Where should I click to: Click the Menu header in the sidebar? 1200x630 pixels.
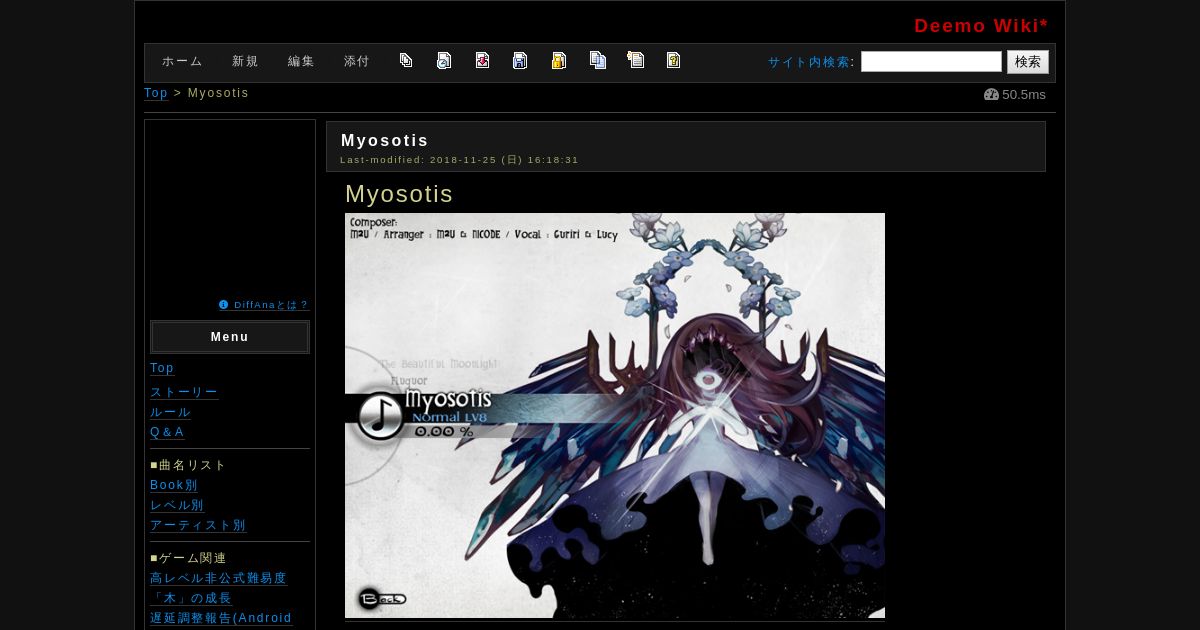click(x=230, y=337)
